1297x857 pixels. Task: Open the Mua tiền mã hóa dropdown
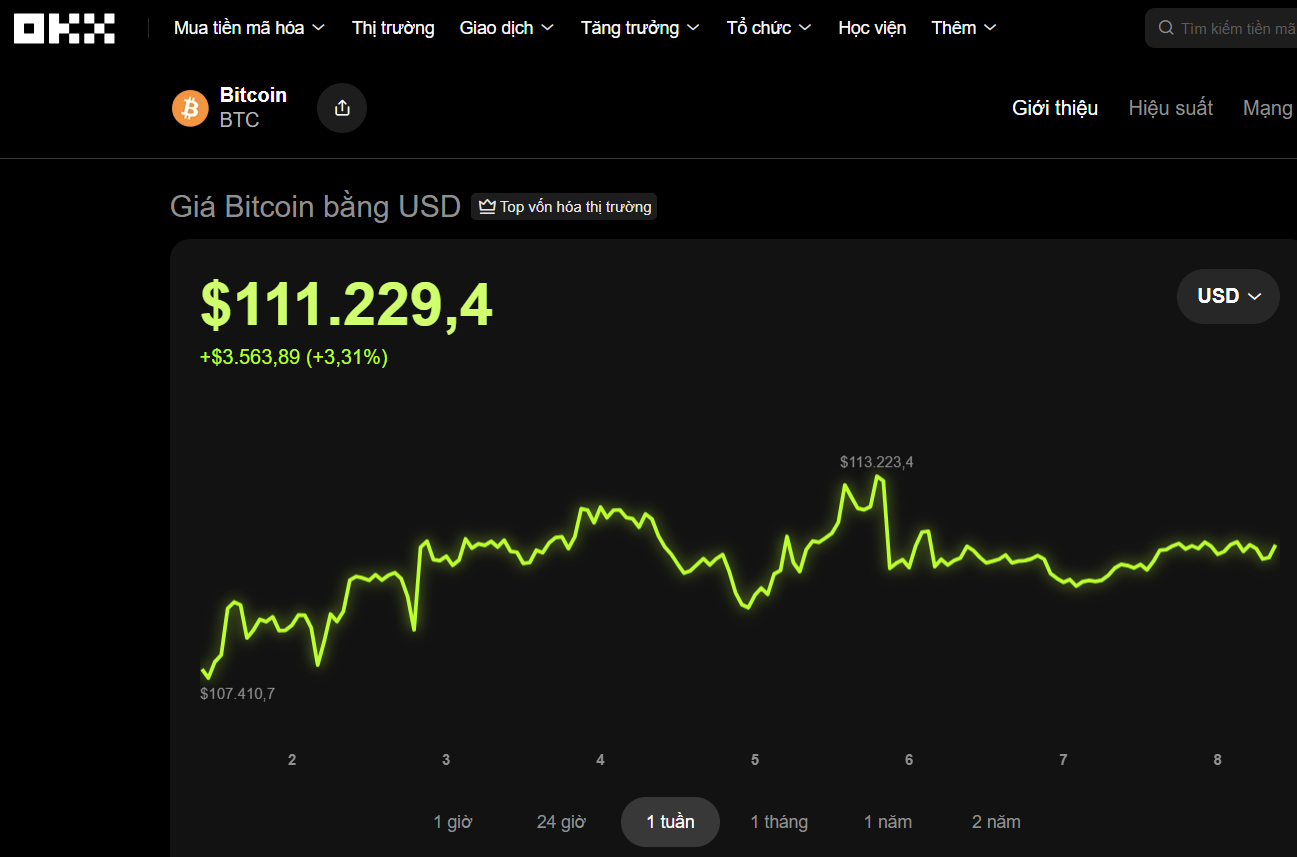(x=249, y=28)
